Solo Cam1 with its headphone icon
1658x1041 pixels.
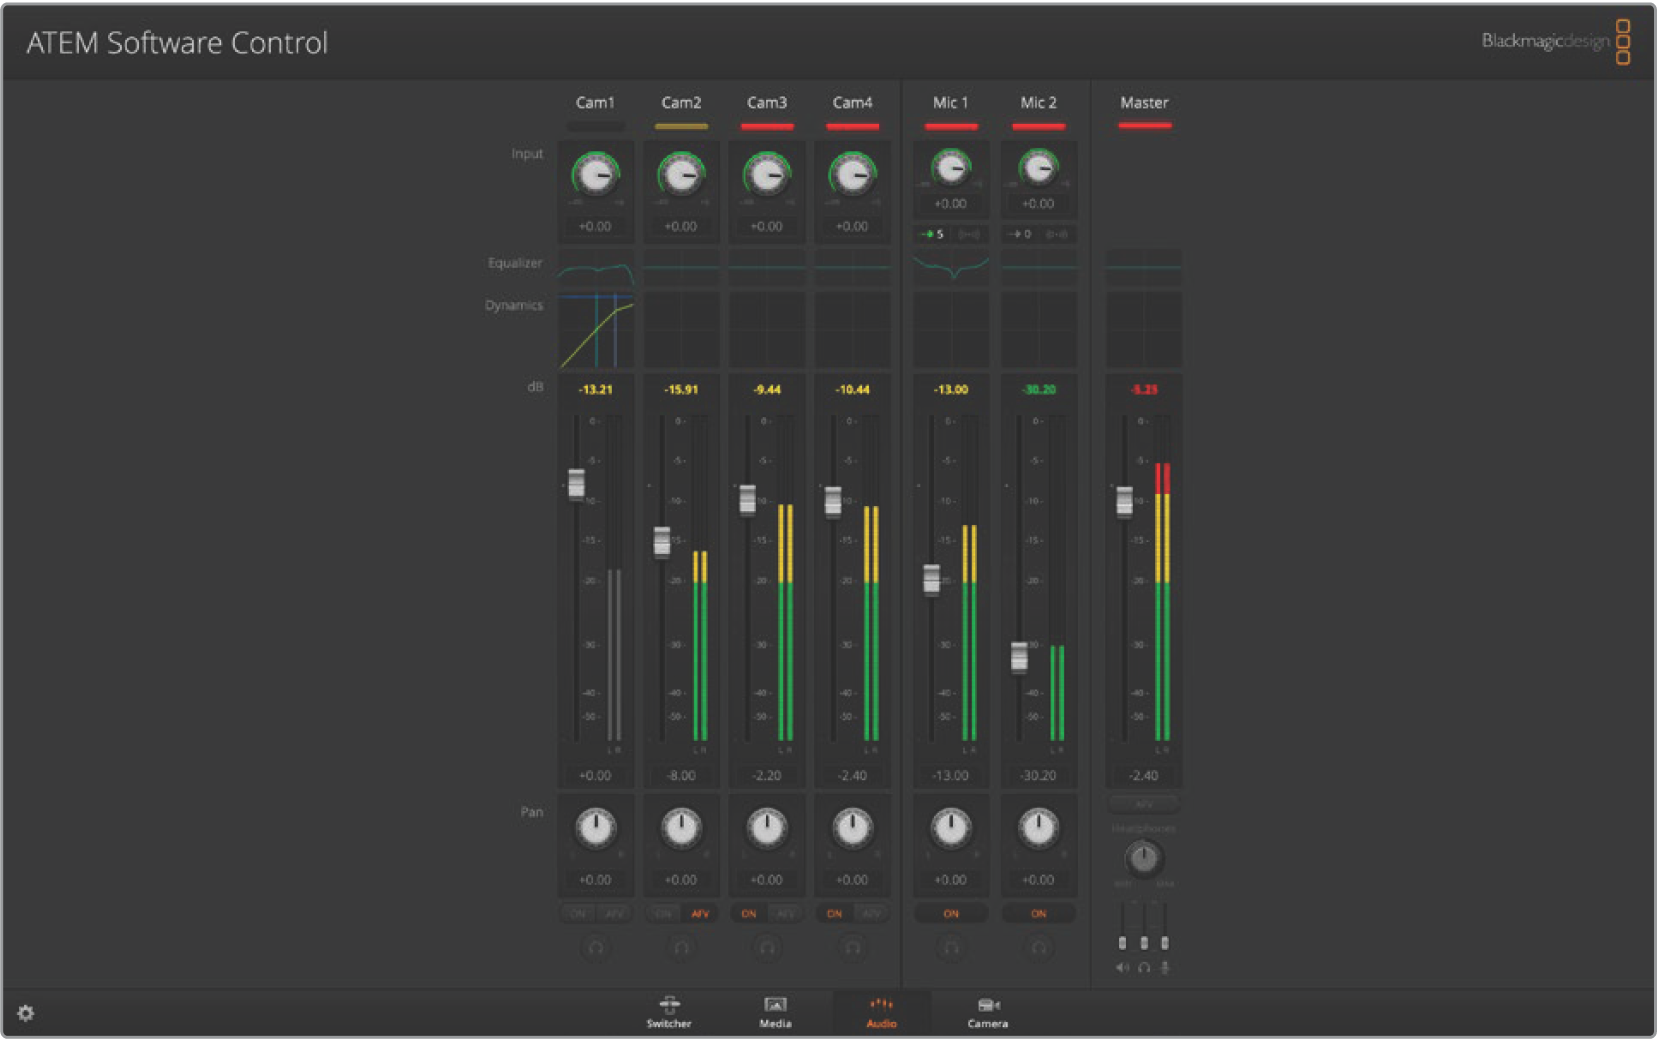[x=596, y=948]
